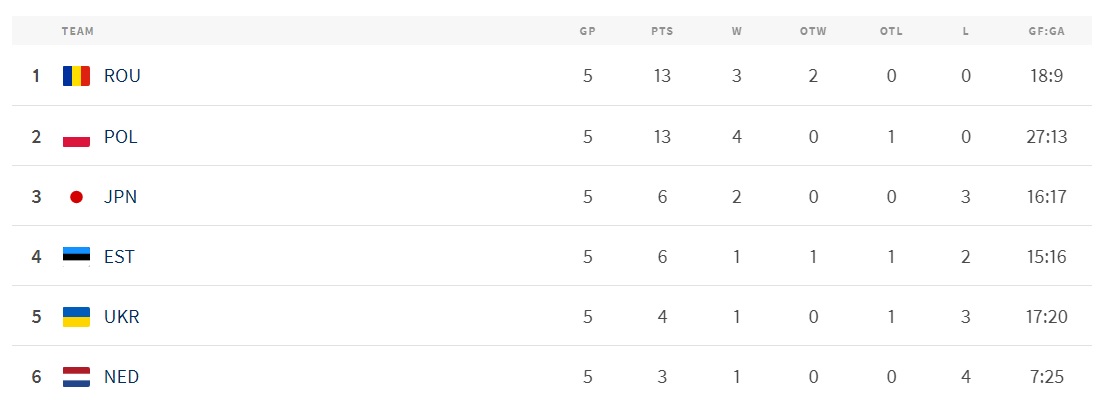Click the GF:GA column header
The height and width of the screenshot is (405, 1105).
(1047, 31)
